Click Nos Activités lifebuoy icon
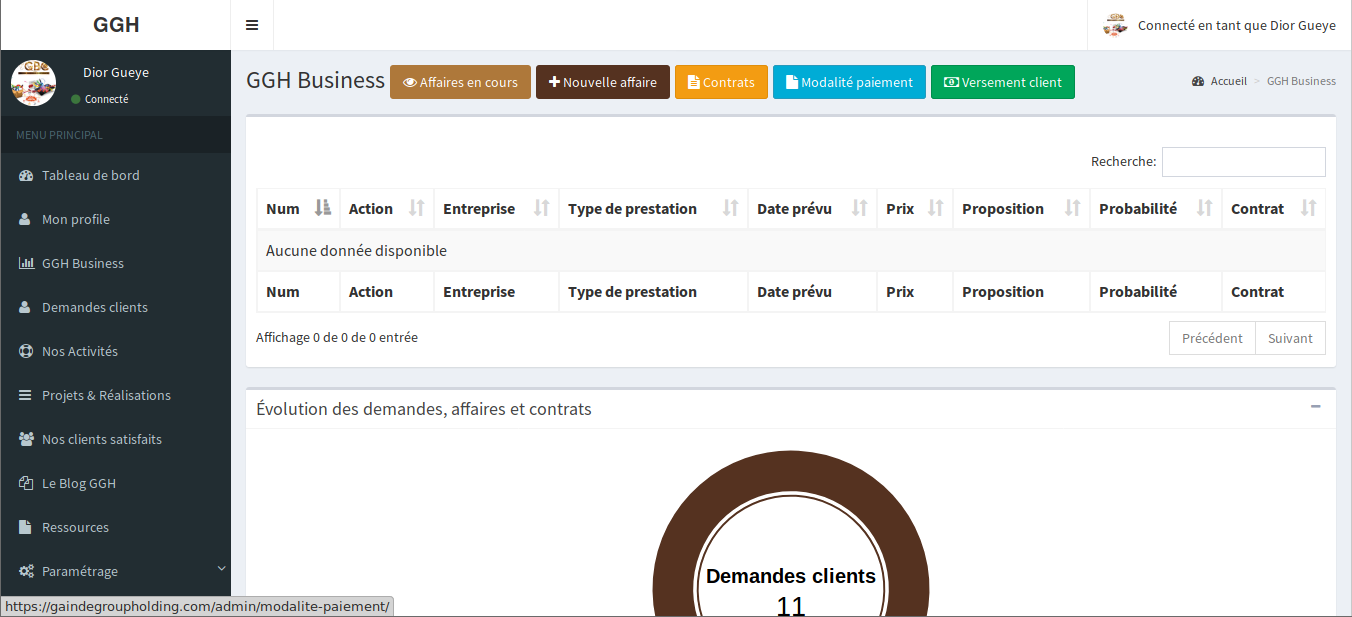Image resolution: width=1352 pixels, height=617 pixels. (x=26, y=351)
